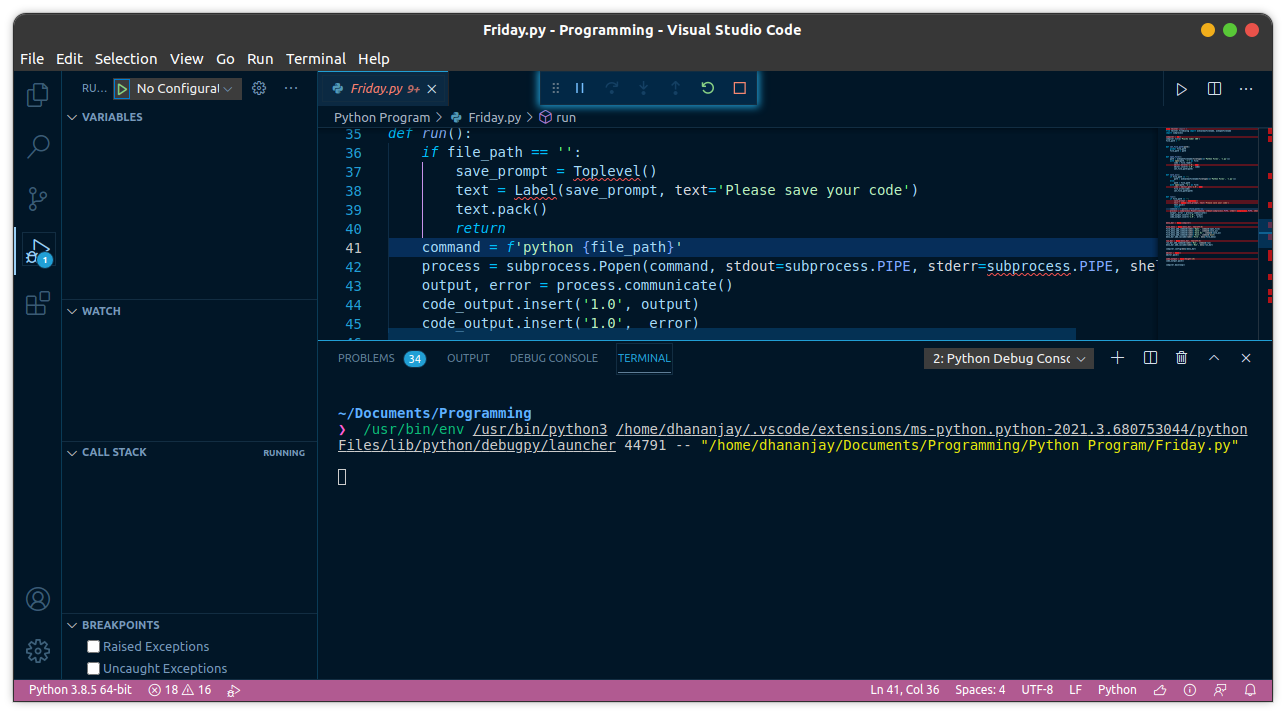The width and height of the screenshot is (1286, 715).
Task: Switch to the Debug Console tab
Action: (x=553, y=358)
